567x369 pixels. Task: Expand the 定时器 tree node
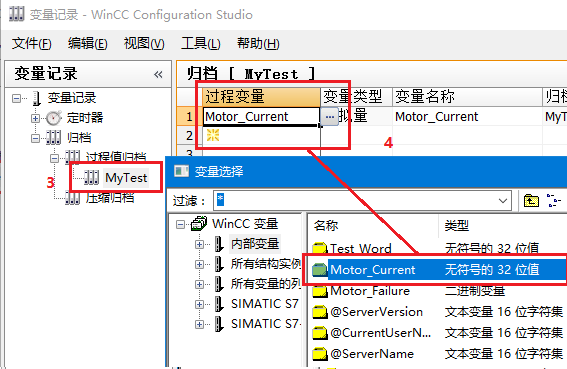(35, 118)
